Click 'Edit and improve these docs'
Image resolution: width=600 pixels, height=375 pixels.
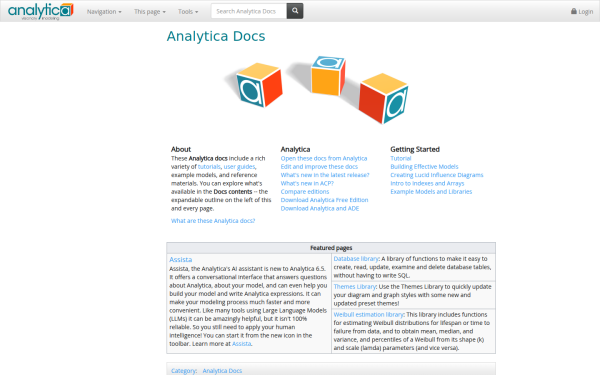click(x=319, y=167)
